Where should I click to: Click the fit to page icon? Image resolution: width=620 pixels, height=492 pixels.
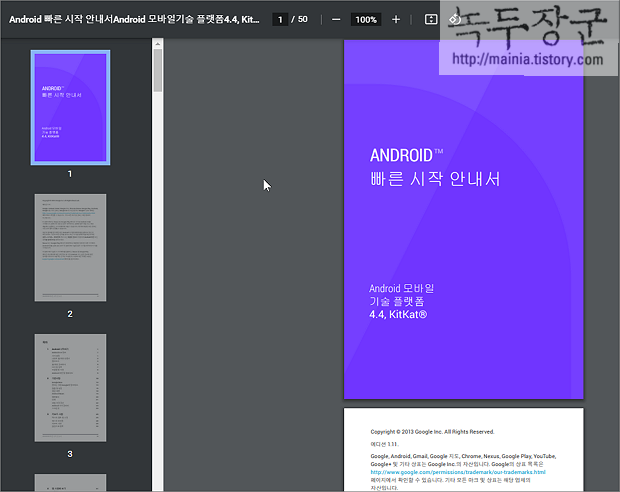[x=431, y=19]
